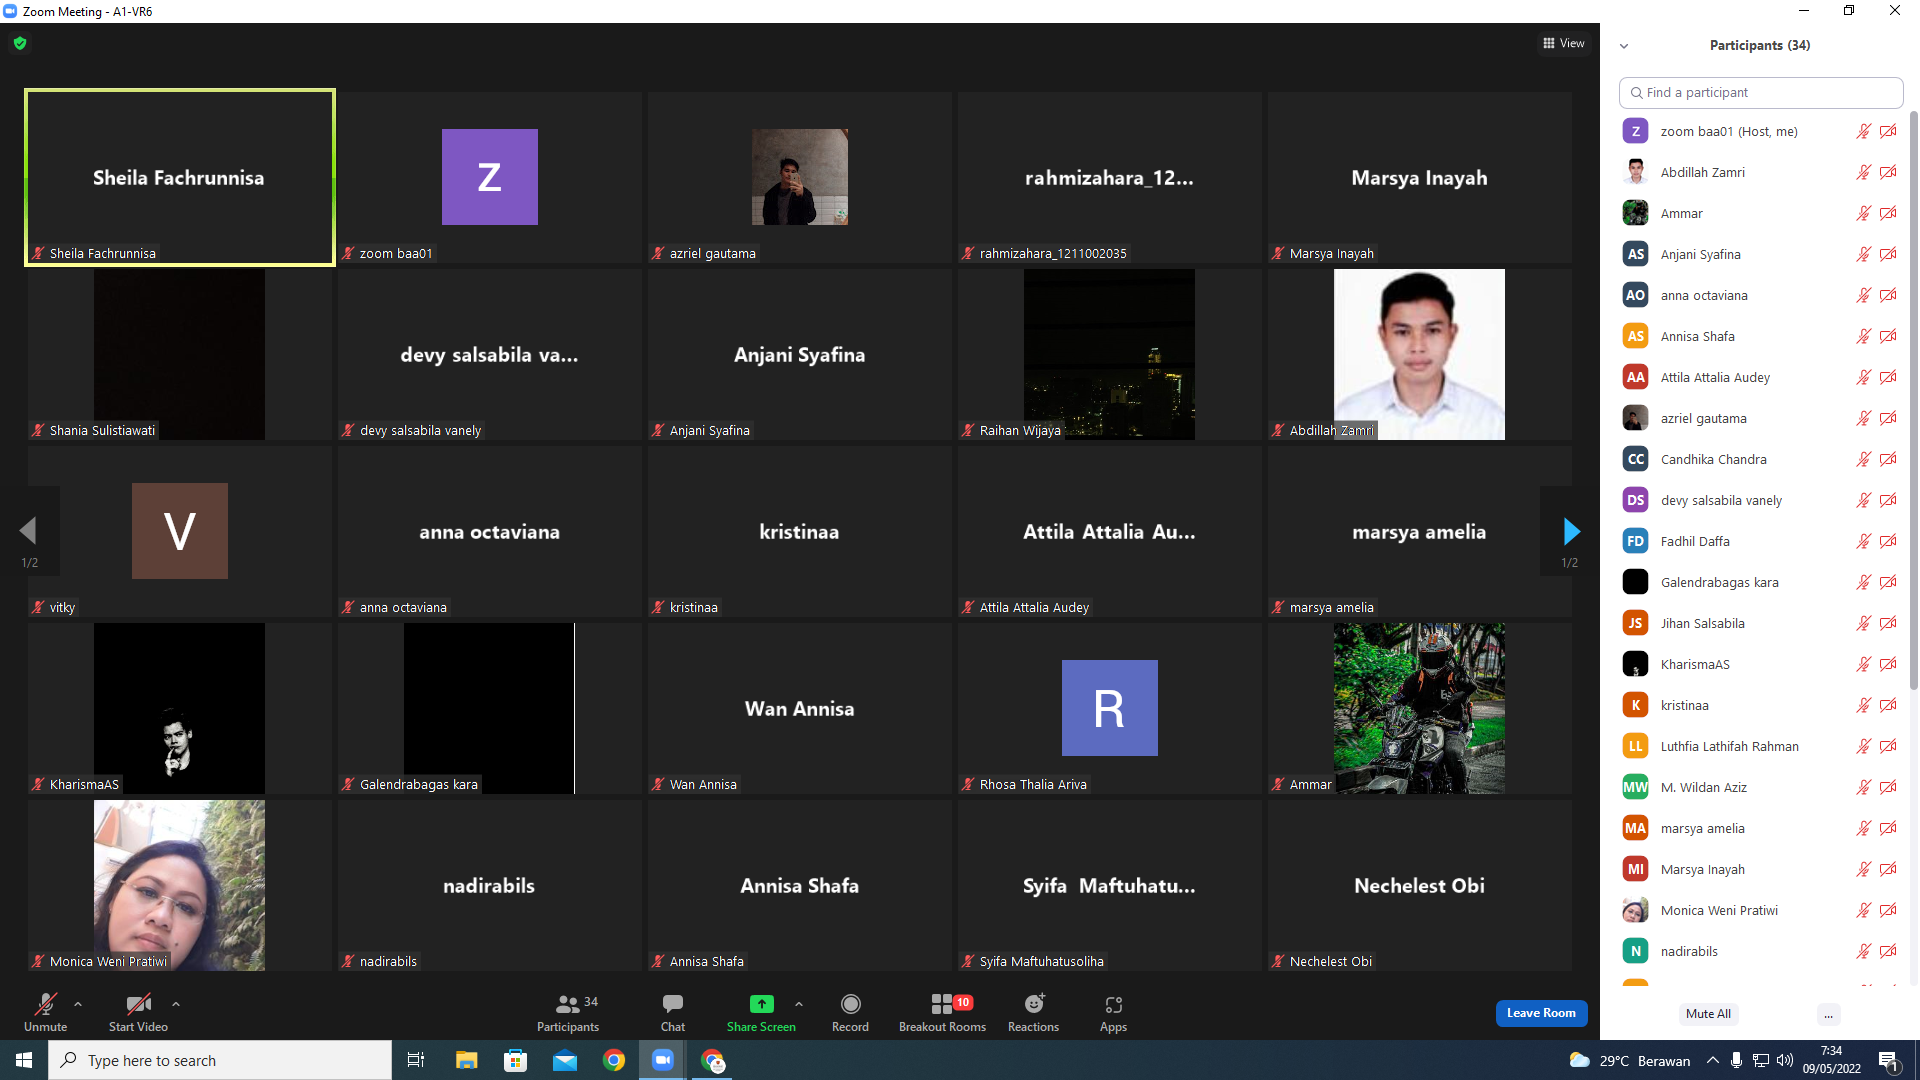Select devy salsabila vanely in participant list
The height and width of the screenshot is (1080, 1920).
pyautogui.click(x=1760, y=500)
